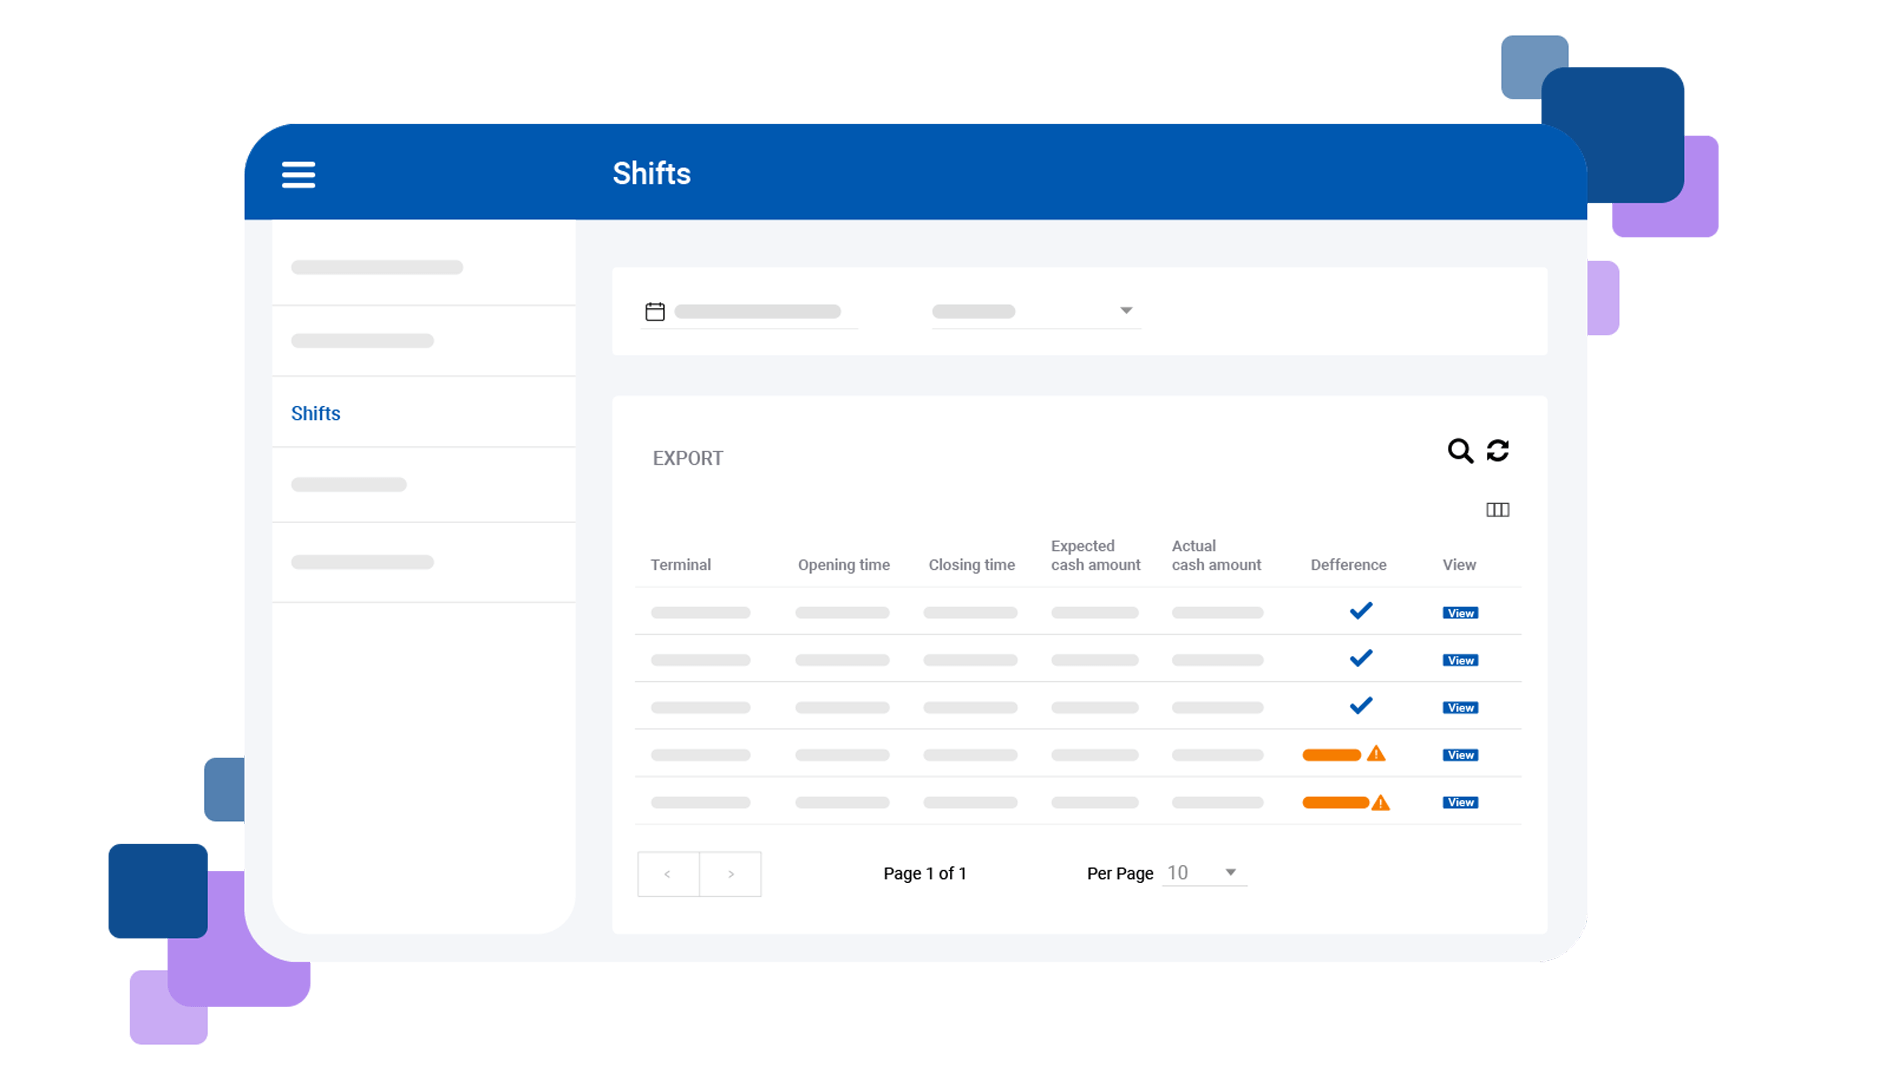Select the second sidebar menu item
This screenshot has width=1885, height=1080.
pyautogui.click(x=424, y=341)
